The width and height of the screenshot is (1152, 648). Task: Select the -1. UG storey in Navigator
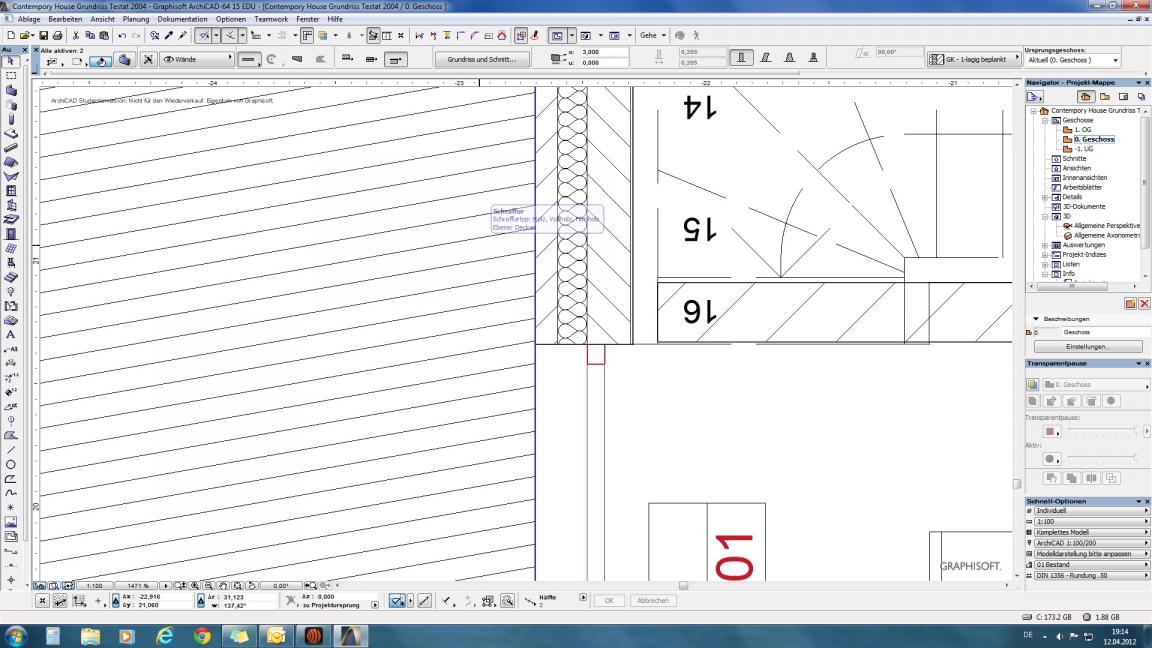point(1084,149)
